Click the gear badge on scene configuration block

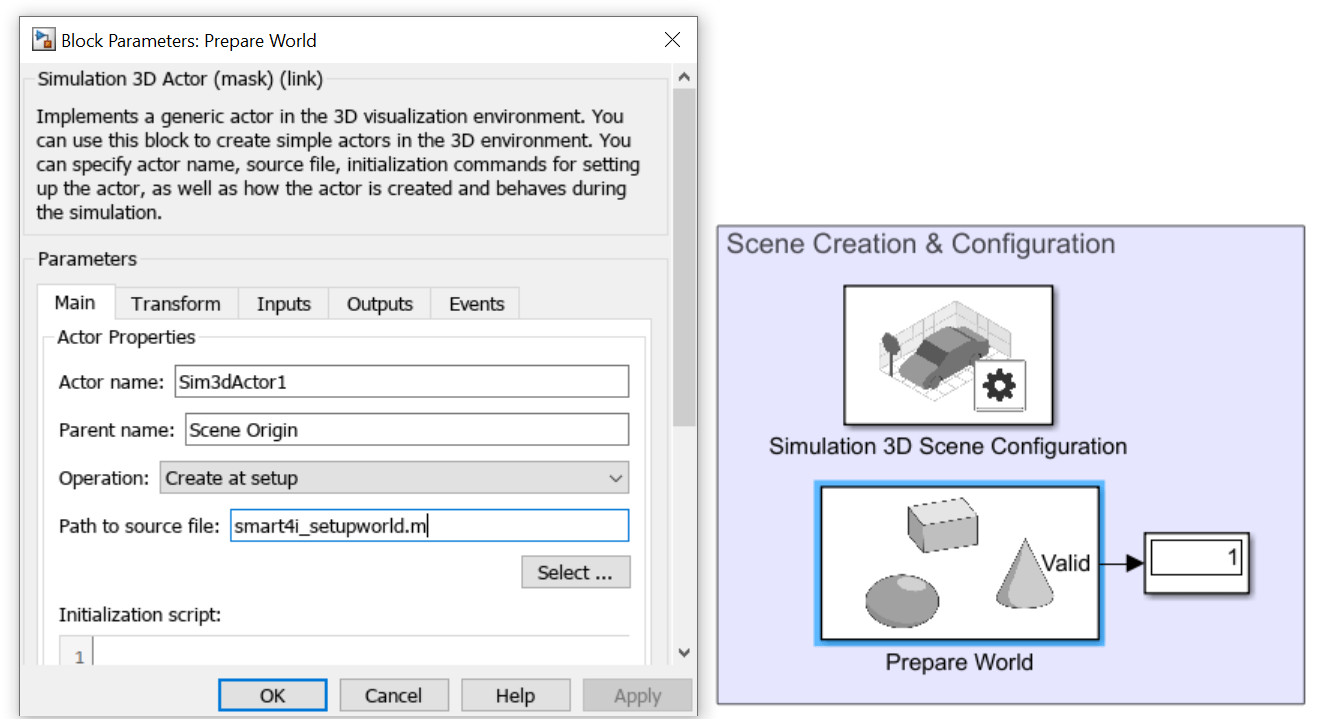click(999, 384)
